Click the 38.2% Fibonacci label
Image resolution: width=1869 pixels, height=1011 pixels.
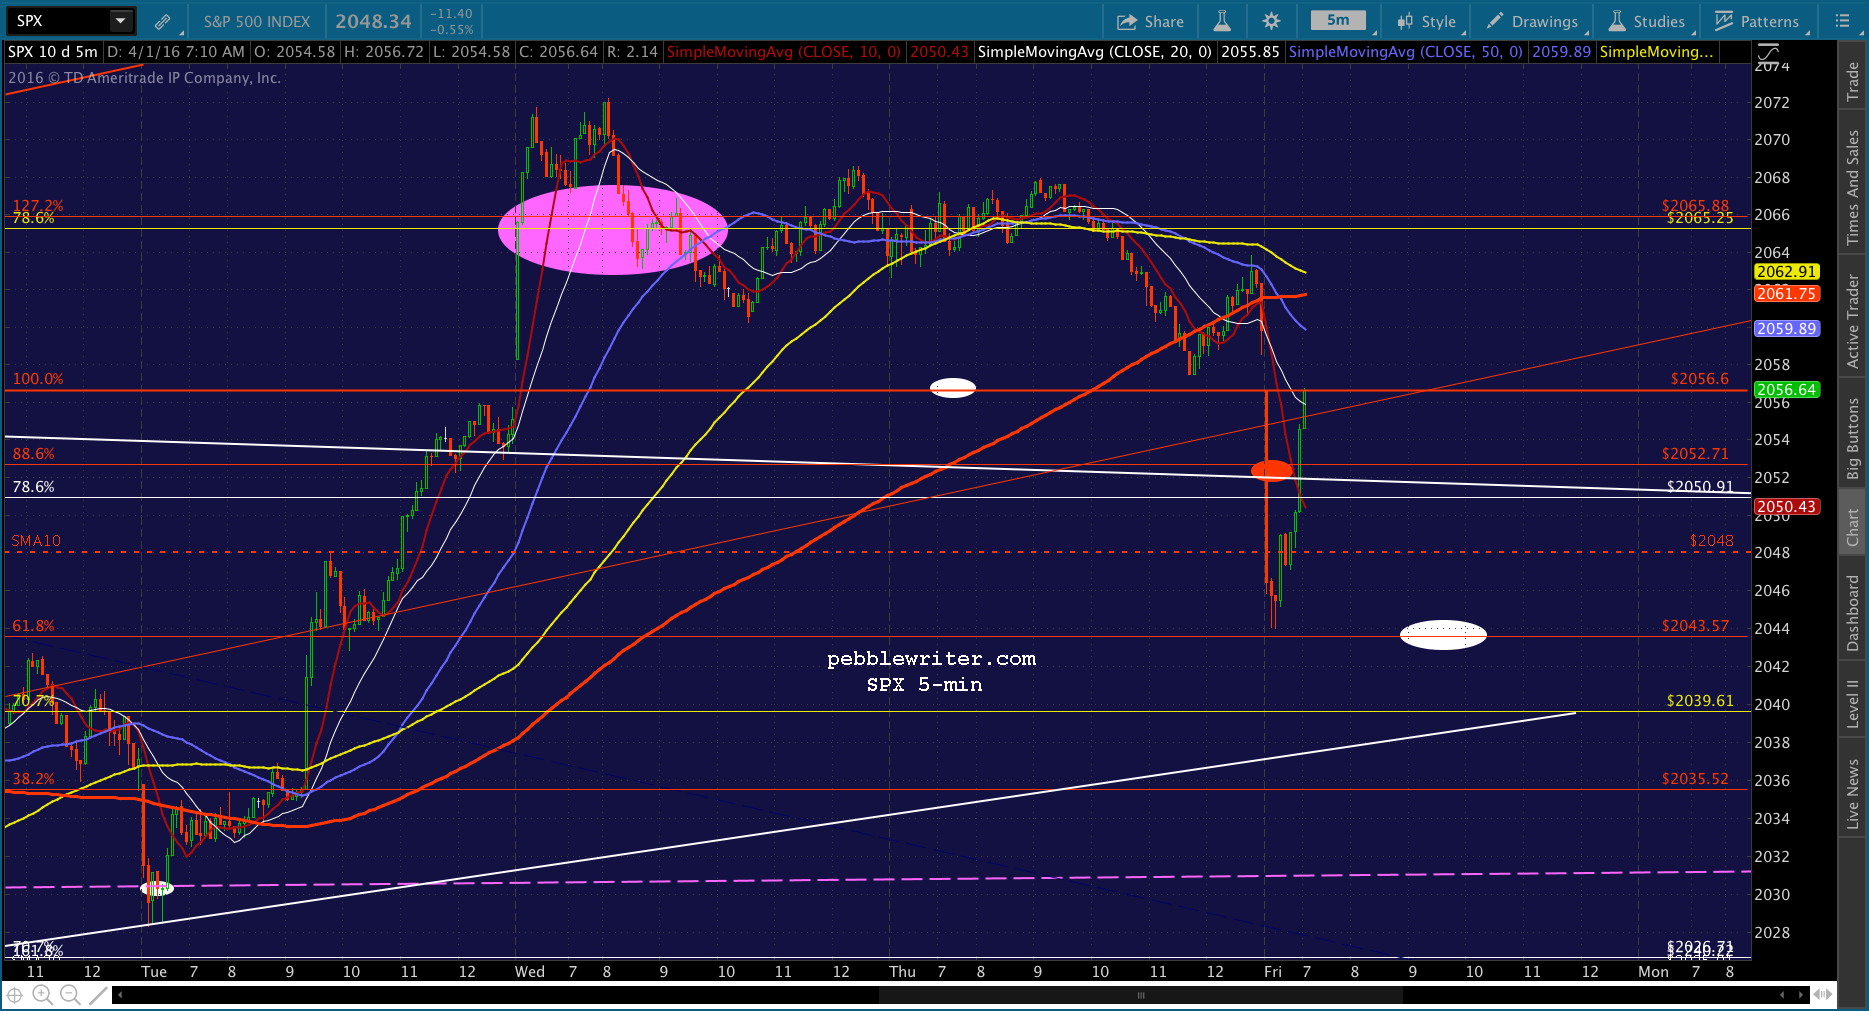tap(33, 779)
